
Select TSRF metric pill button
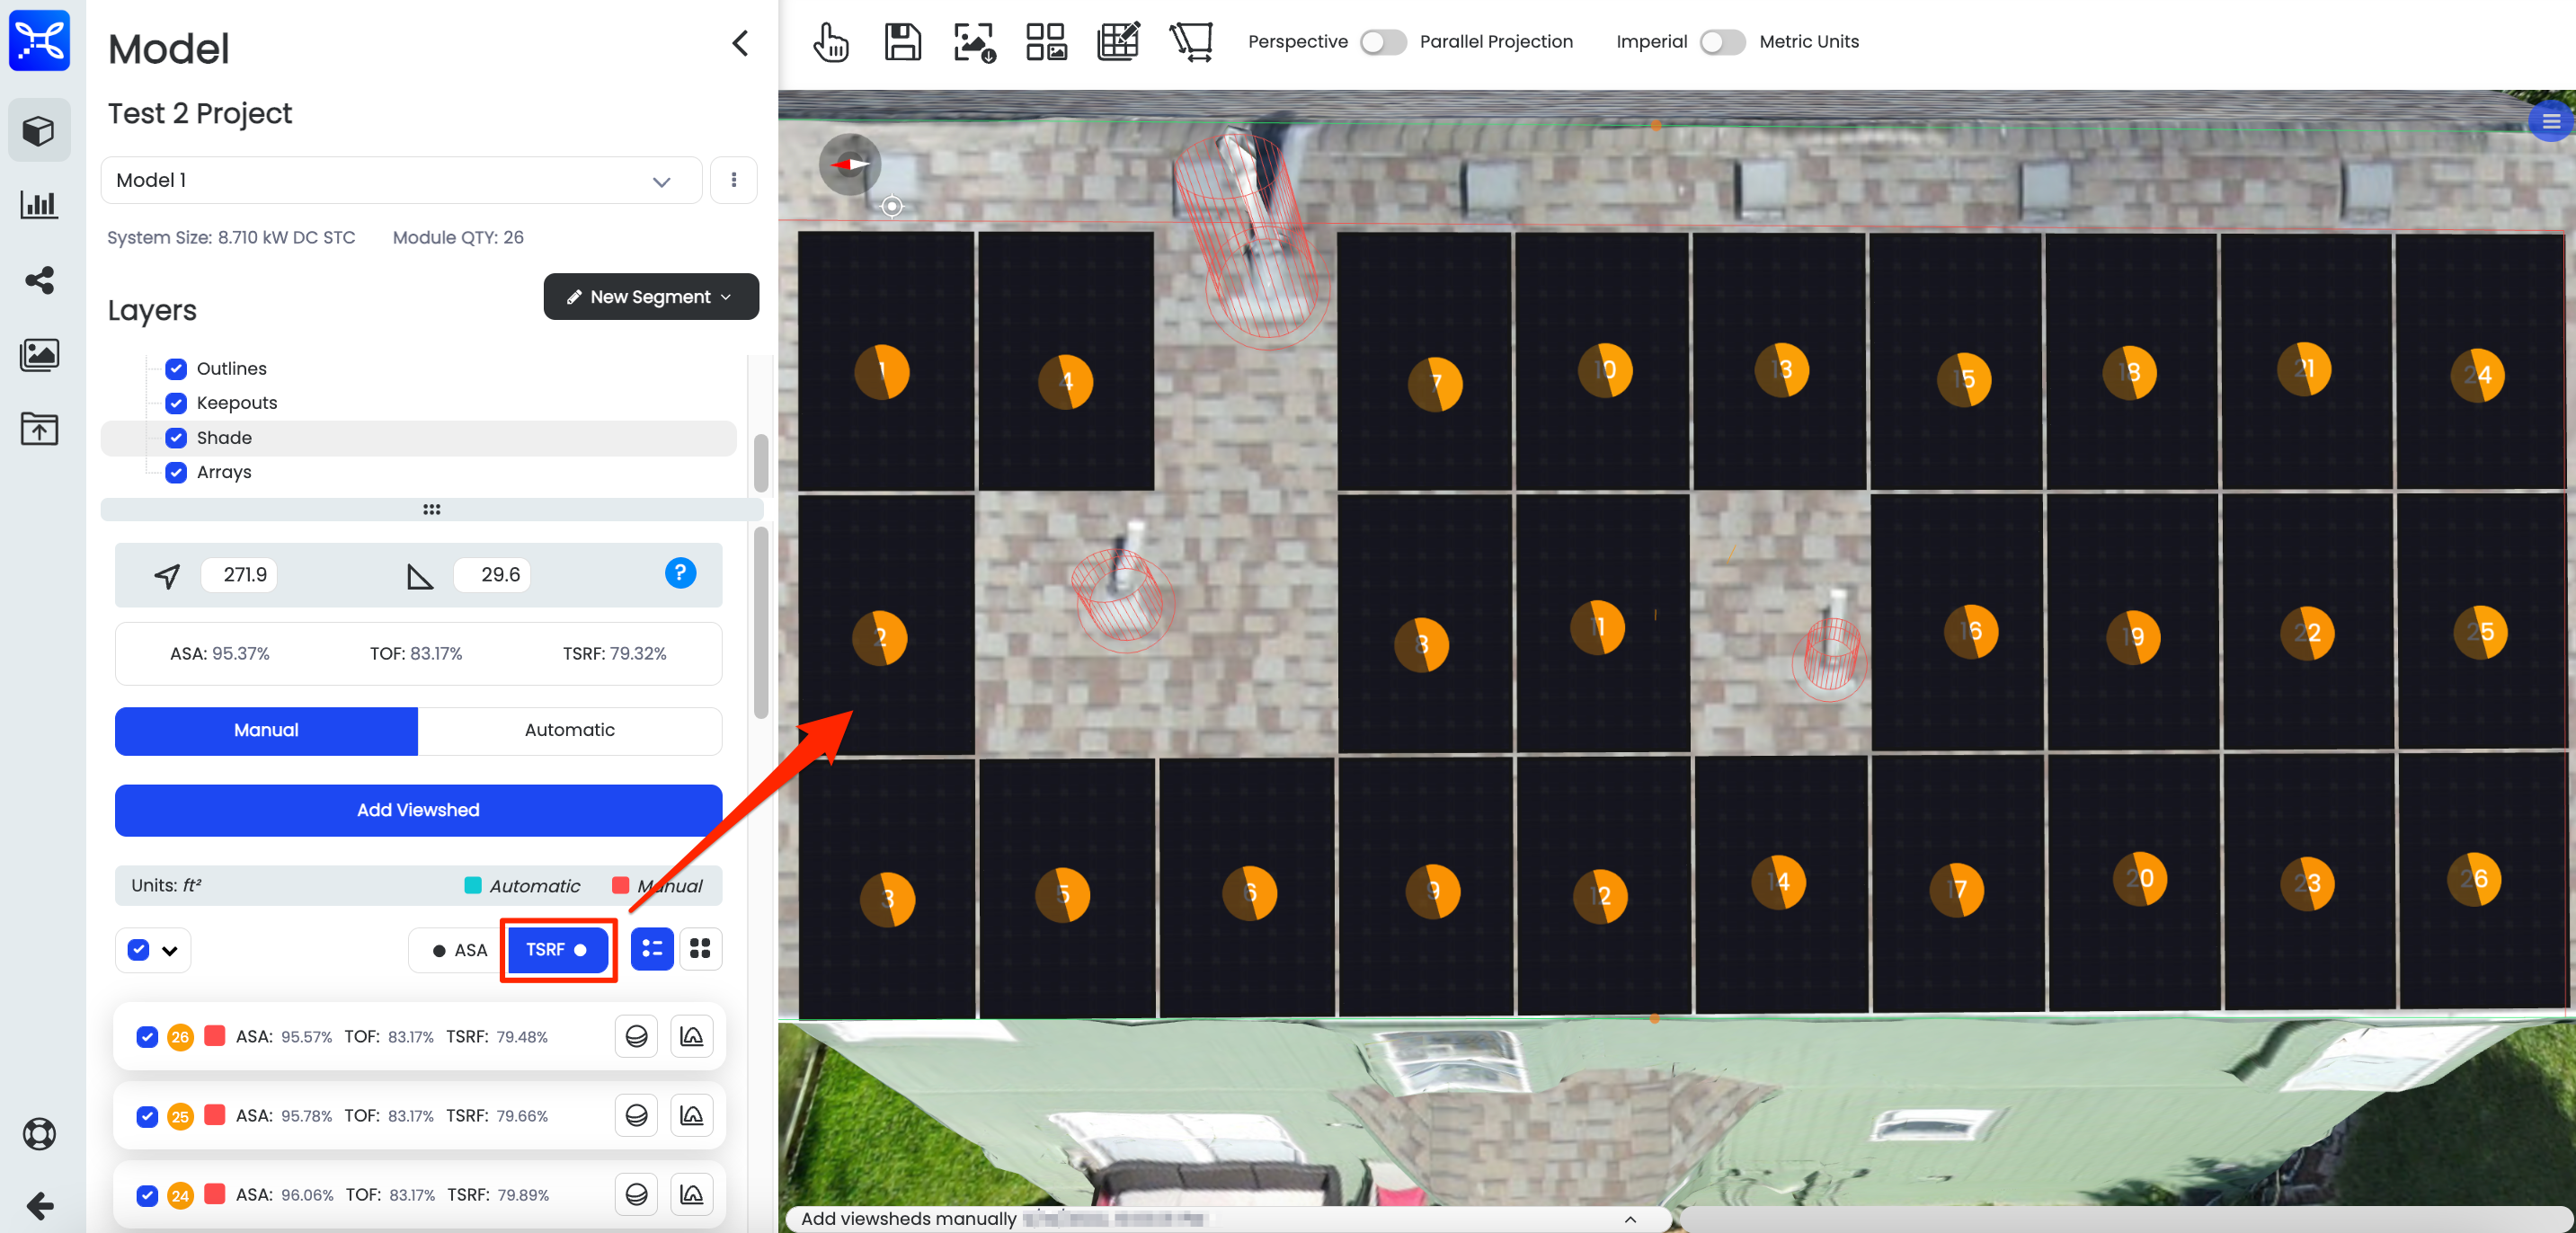click(x=557, y=949)
